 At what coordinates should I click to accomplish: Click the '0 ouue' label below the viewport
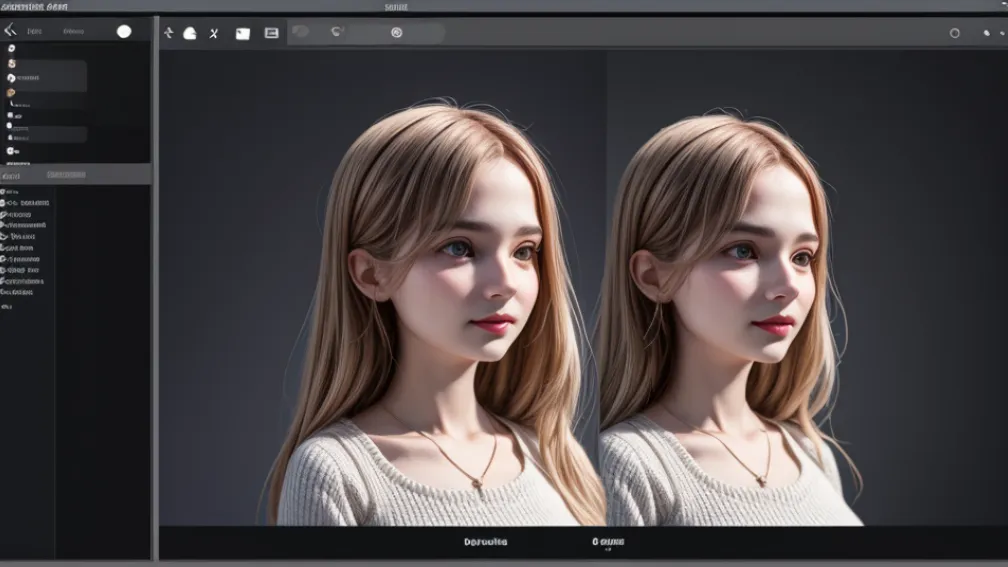tap(608, 542)
